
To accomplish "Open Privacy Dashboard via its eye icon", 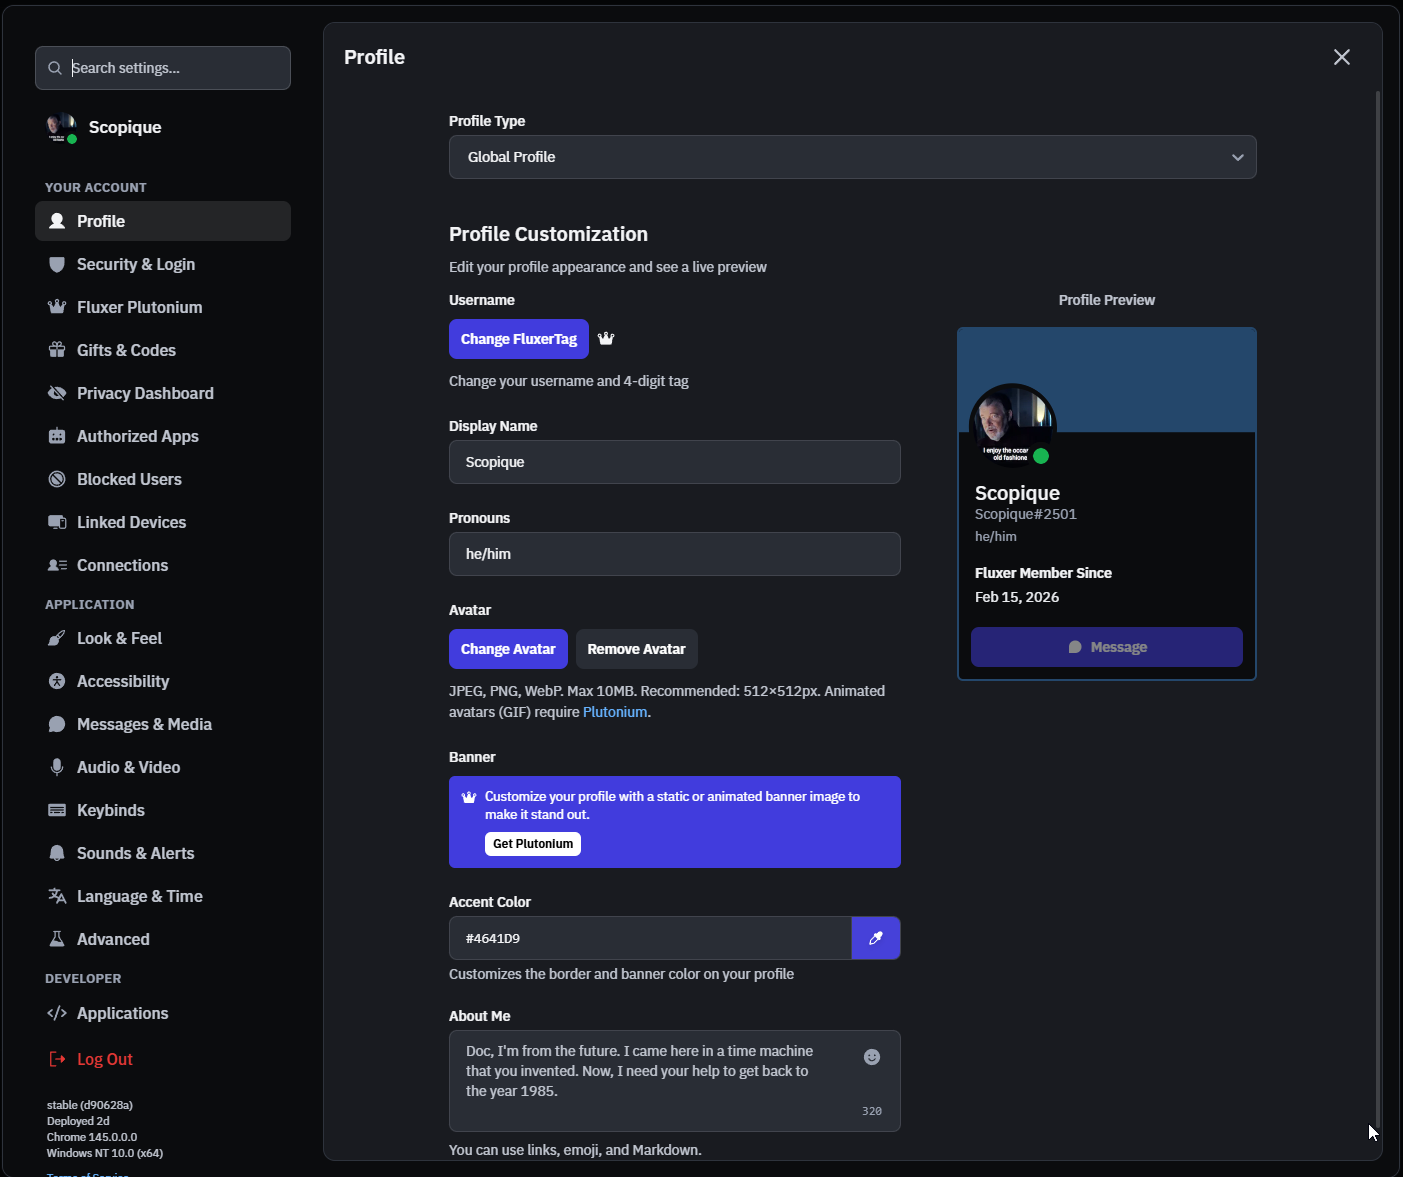I will click(x=57, y=393).
